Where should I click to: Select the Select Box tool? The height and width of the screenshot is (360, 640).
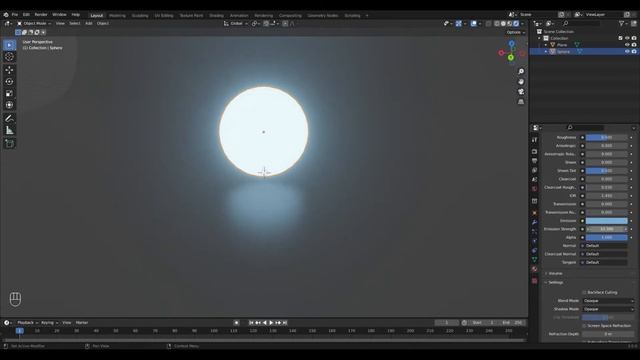click(x=9, y=45)
